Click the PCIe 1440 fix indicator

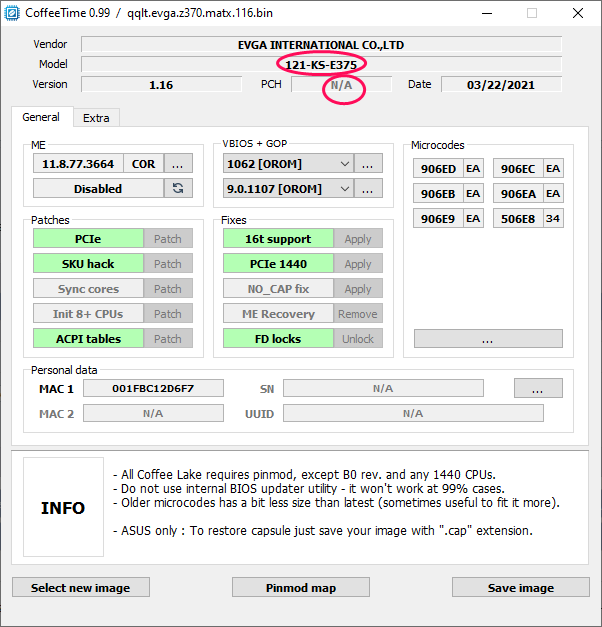[278, 264]
